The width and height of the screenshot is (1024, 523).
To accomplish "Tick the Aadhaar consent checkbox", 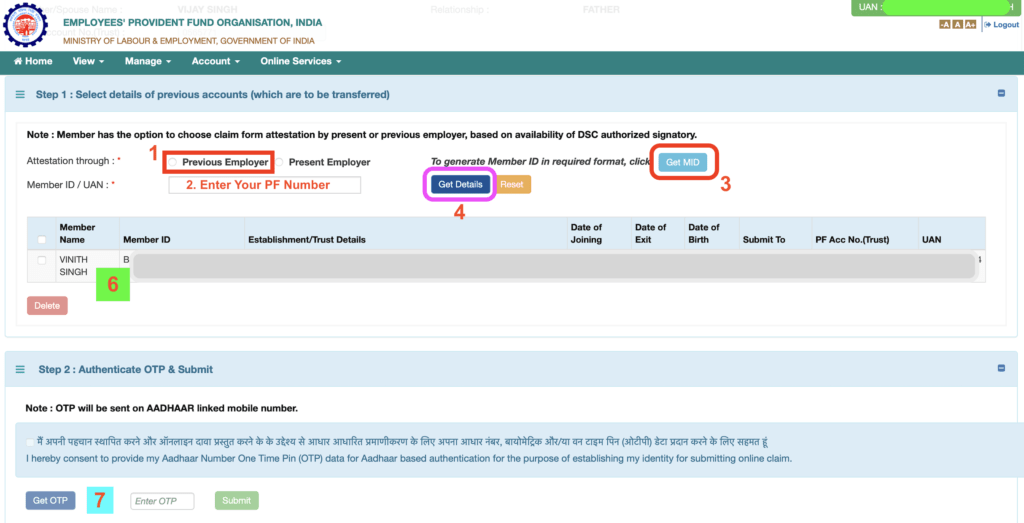I will (30, 442).
